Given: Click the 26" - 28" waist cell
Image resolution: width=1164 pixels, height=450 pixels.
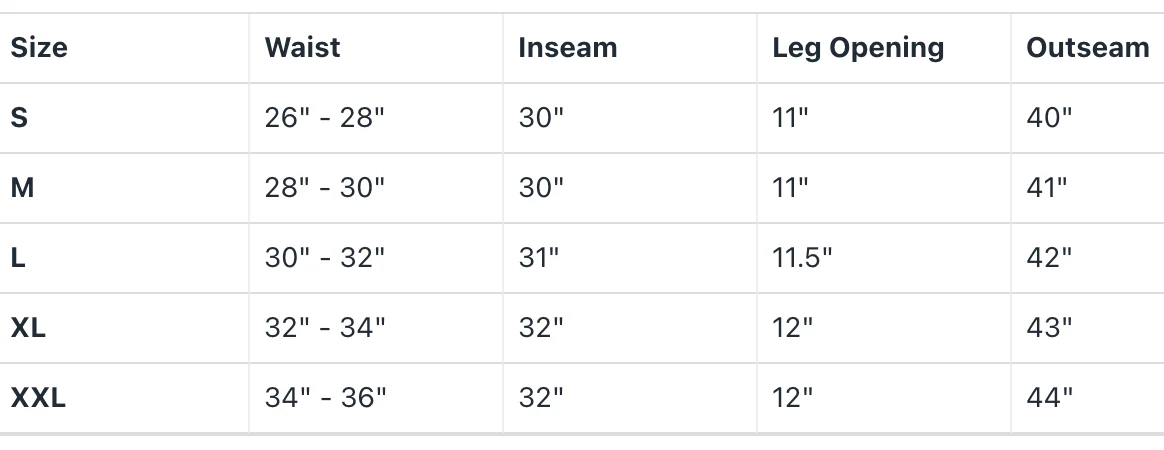Looking at the screenshot, I should pos(324,118).
